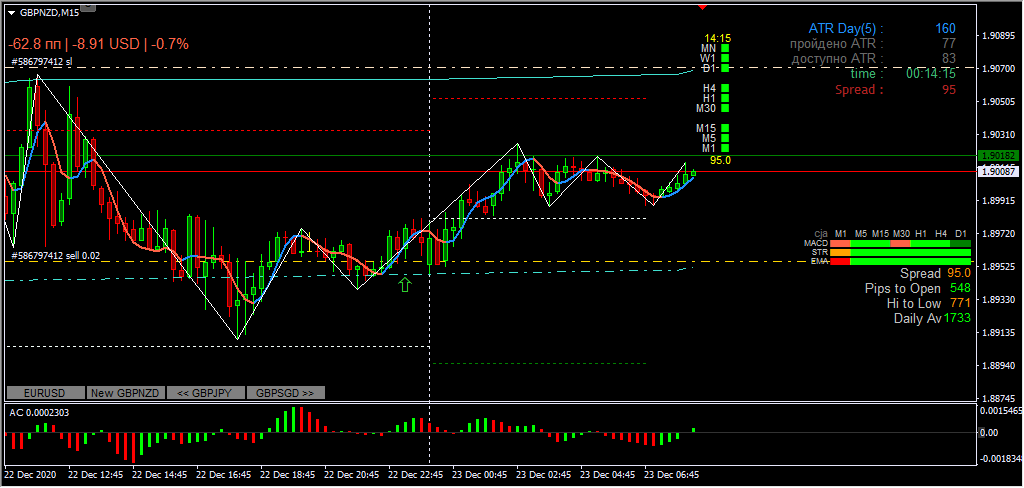Click the 'cja' label in the matrix header
The width and height of the screenshot is (1024, 488).
tap(821, 233)
